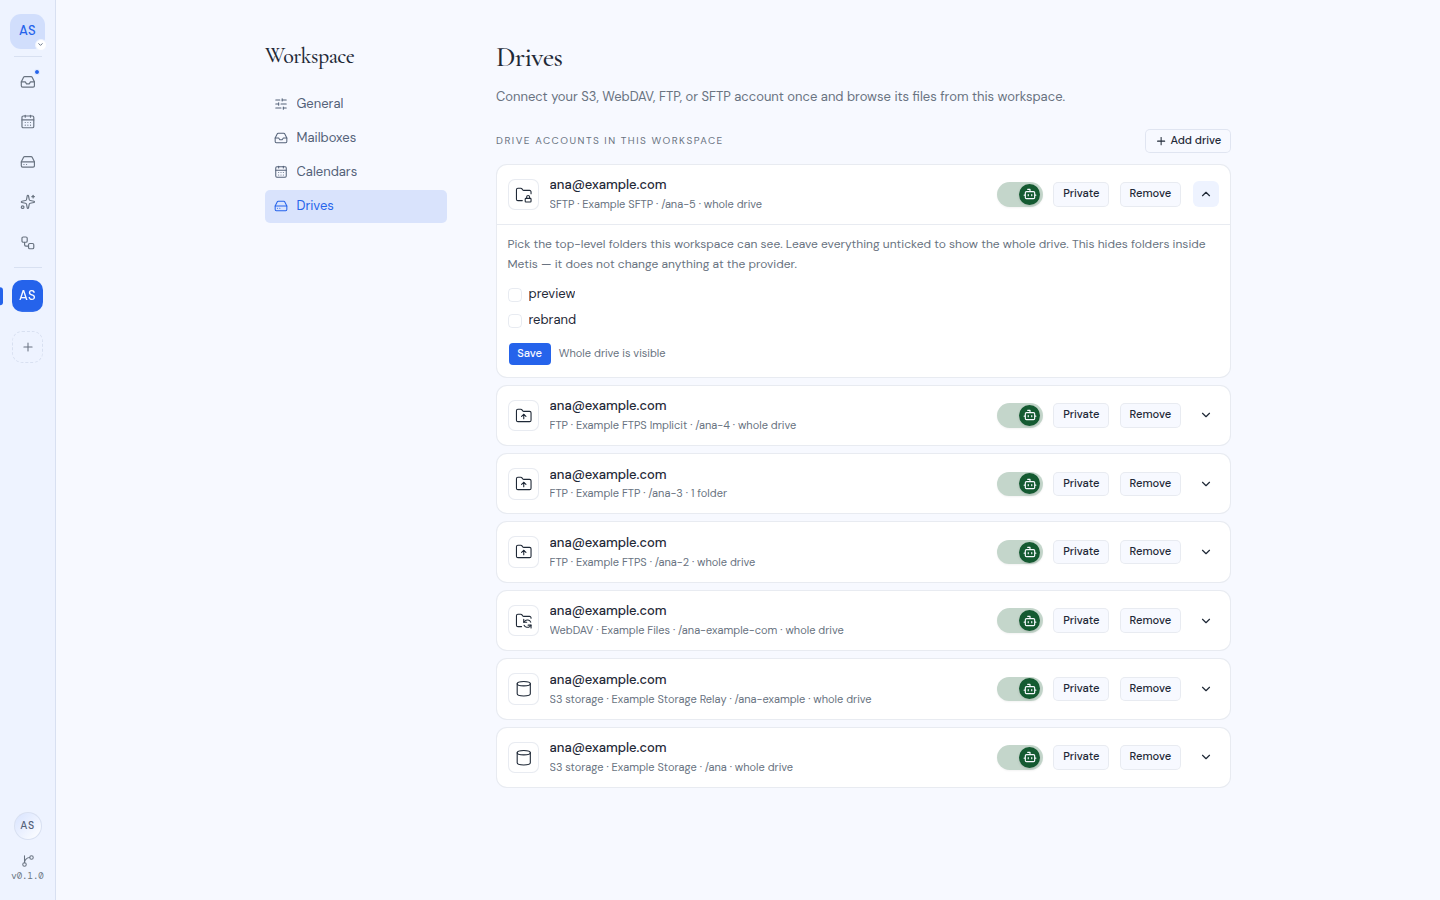Expand the FTPS Implicit /ana-4 drive
Viewport: 1440px width, 900px height.
click(1206, 415)
